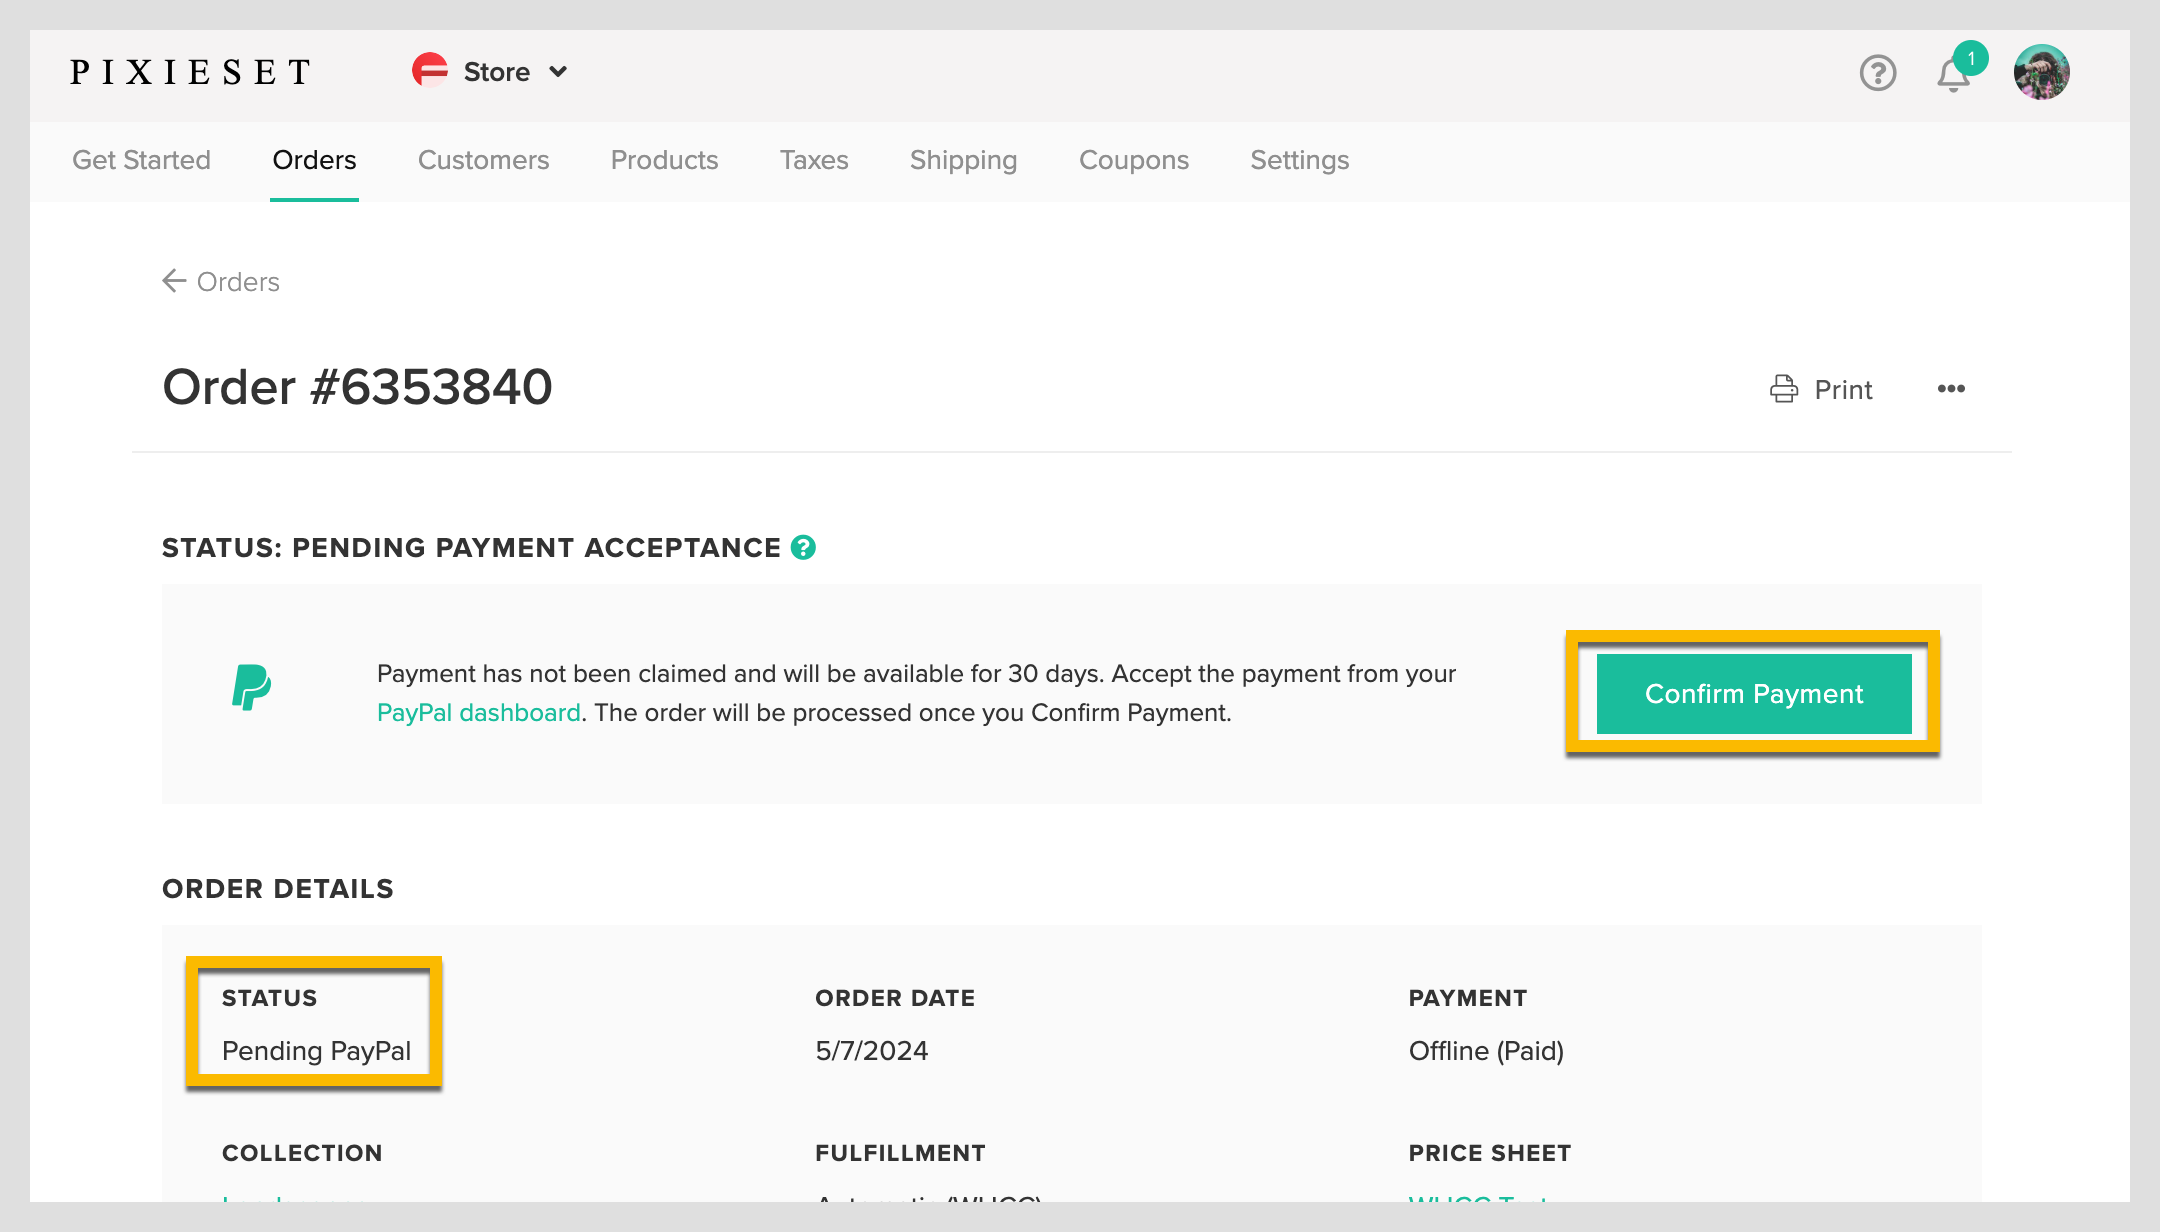The image size is (2160, 1232).
Task: Click the bell notification icon
Action: click(1955, 71)
